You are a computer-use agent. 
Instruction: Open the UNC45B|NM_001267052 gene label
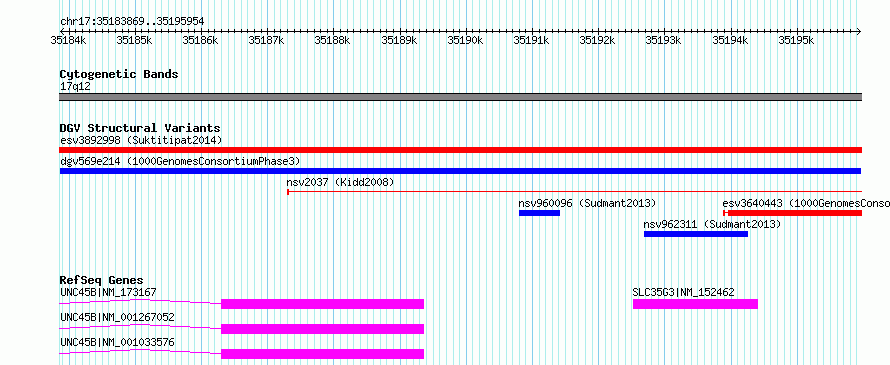pyautogui.click(x=117, y=317)
